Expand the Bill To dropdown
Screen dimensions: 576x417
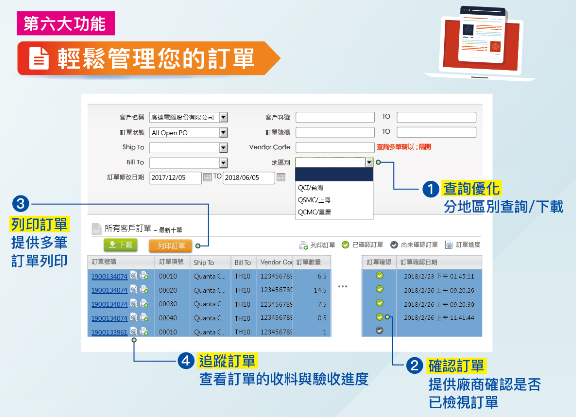pos(223,163)
